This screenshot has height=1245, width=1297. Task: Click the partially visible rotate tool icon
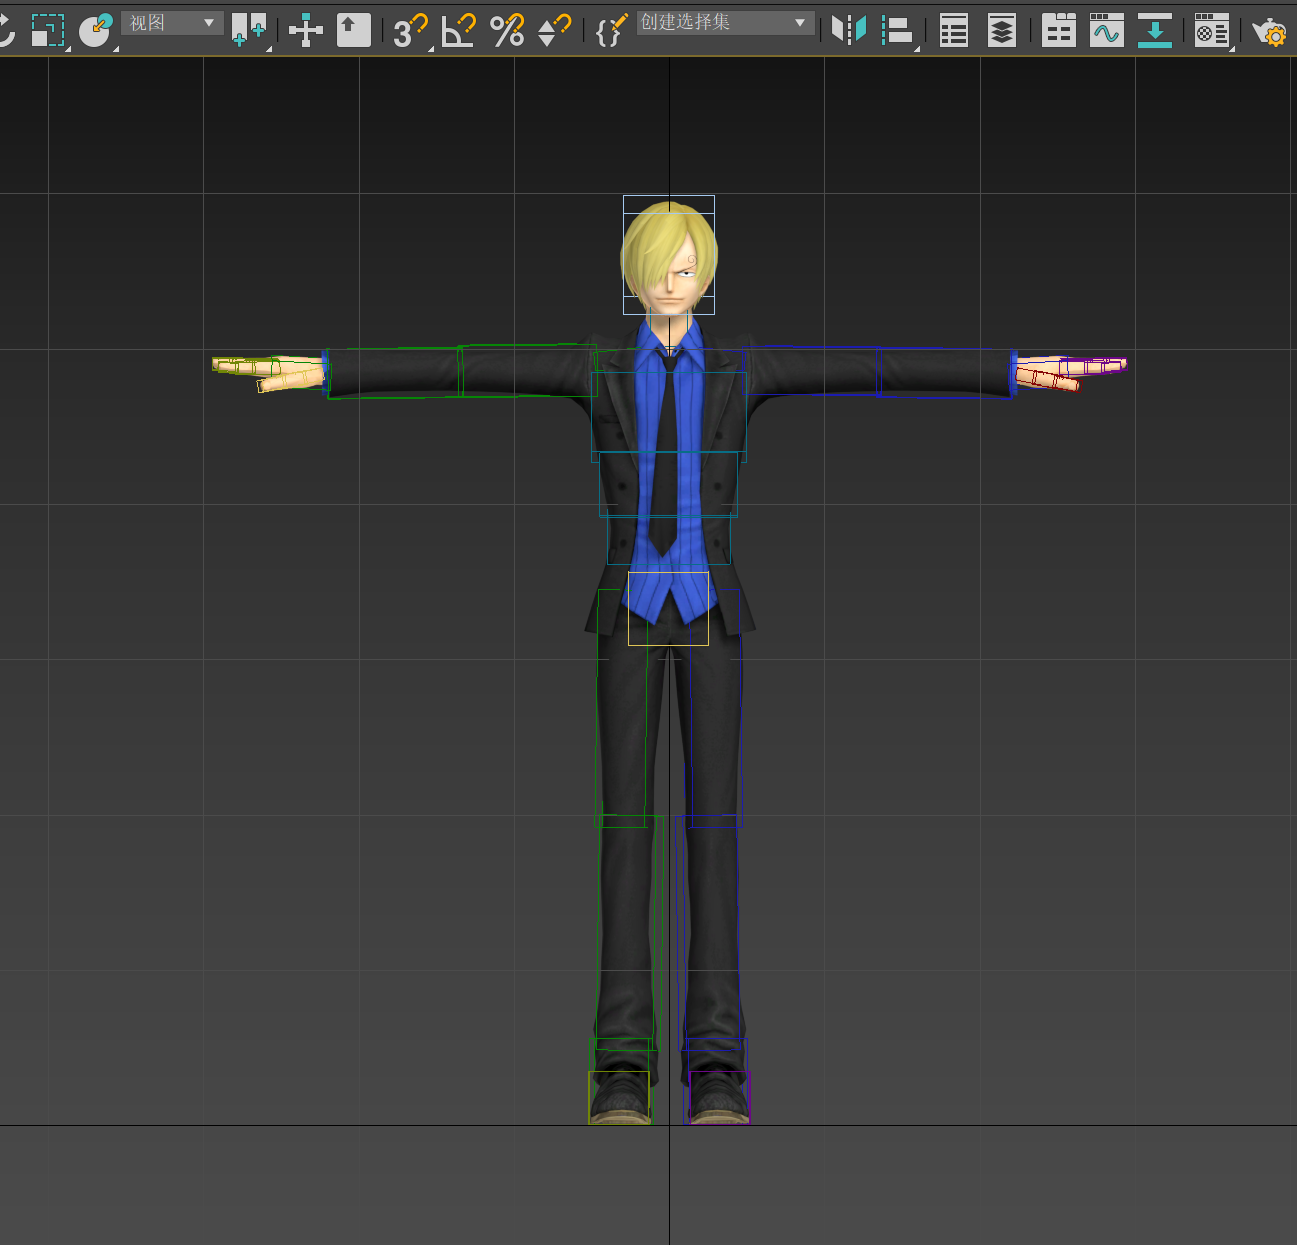coord(6,30)
